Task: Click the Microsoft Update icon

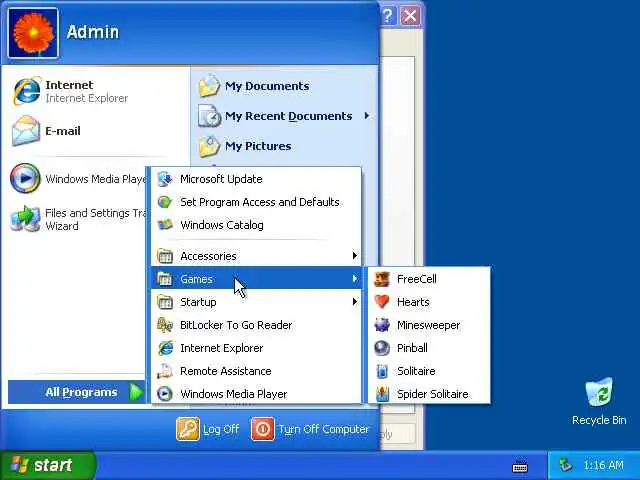Action: (x=165, y=179)
